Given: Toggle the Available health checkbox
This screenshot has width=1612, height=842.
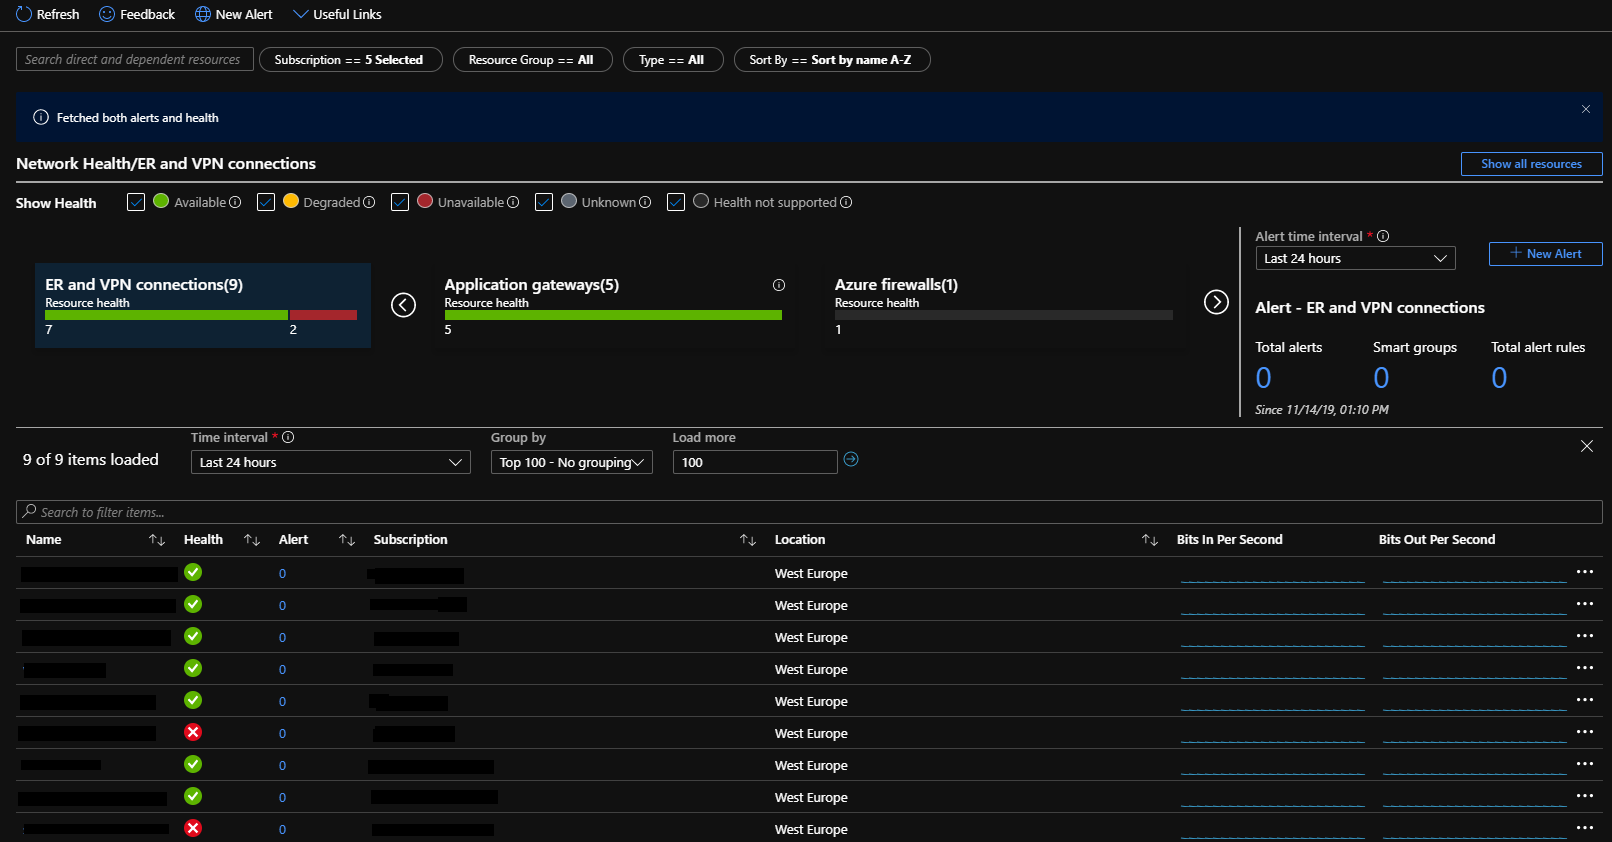Looking at the screenshot, I should click(x=136, y=202).
